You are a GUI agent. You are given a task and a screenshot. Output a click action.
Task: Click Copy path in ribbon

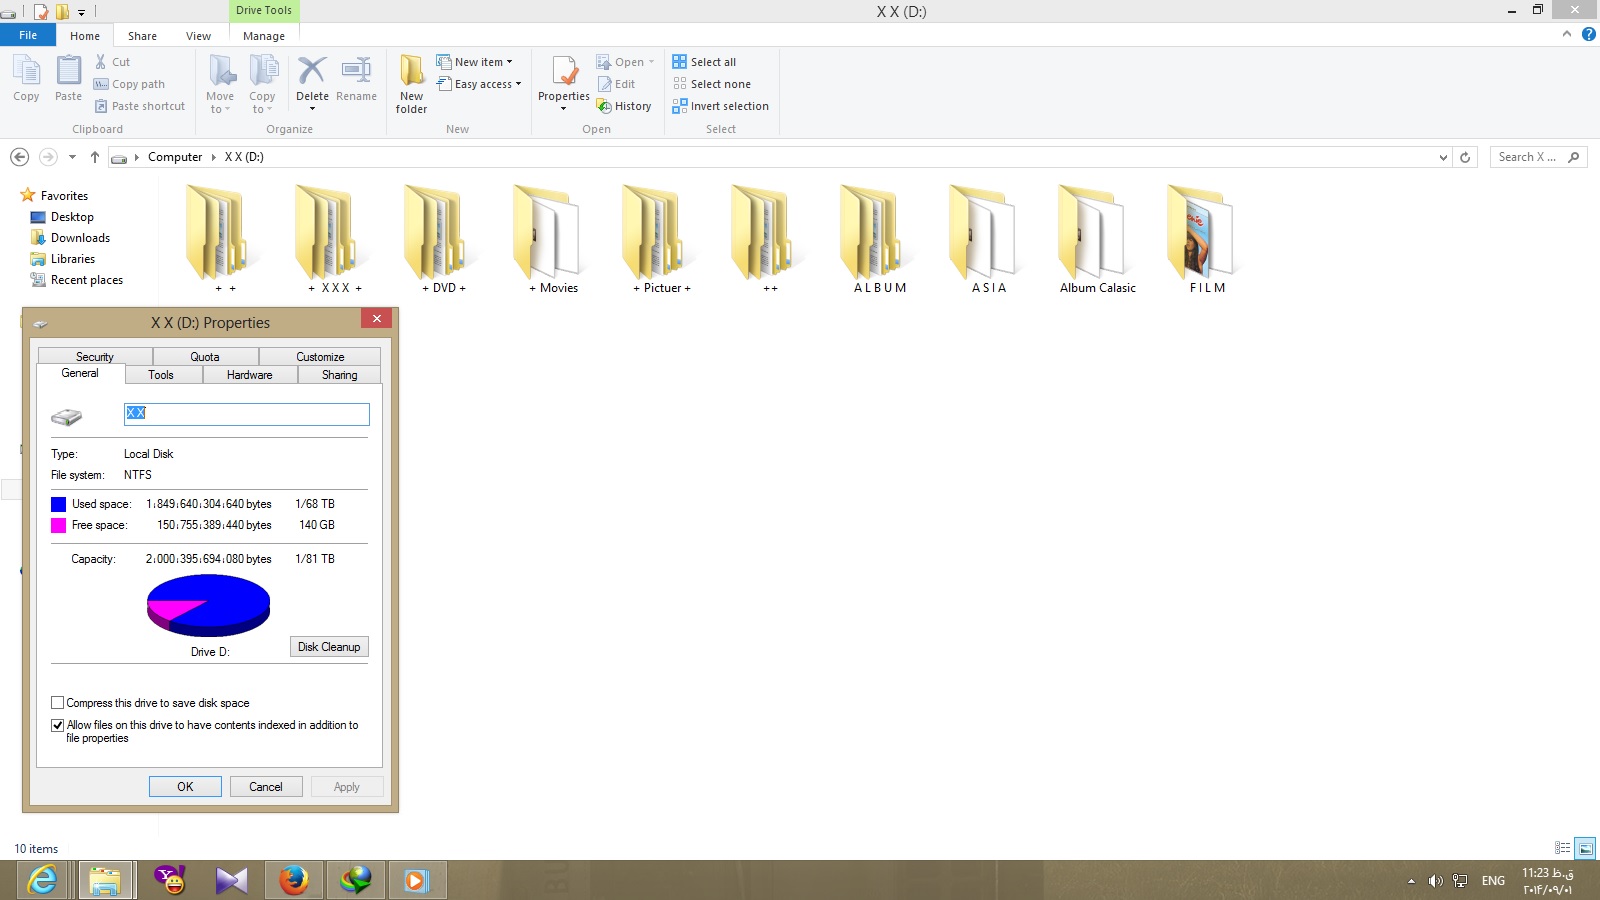(129, 84)
